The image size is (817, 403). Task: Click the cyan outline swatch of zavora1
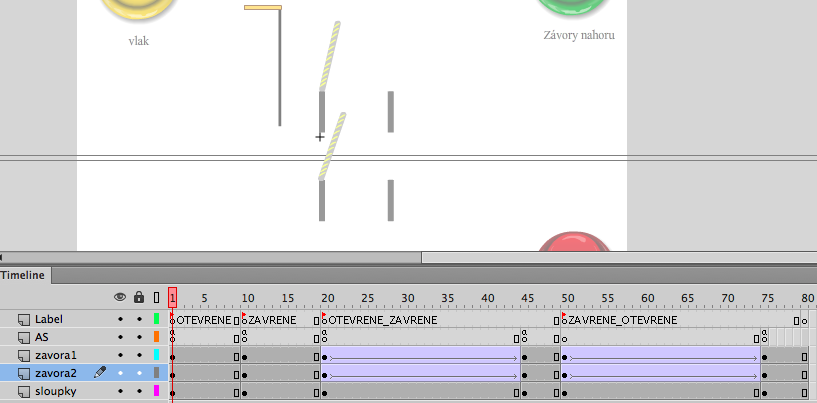[x=156, y=355]
